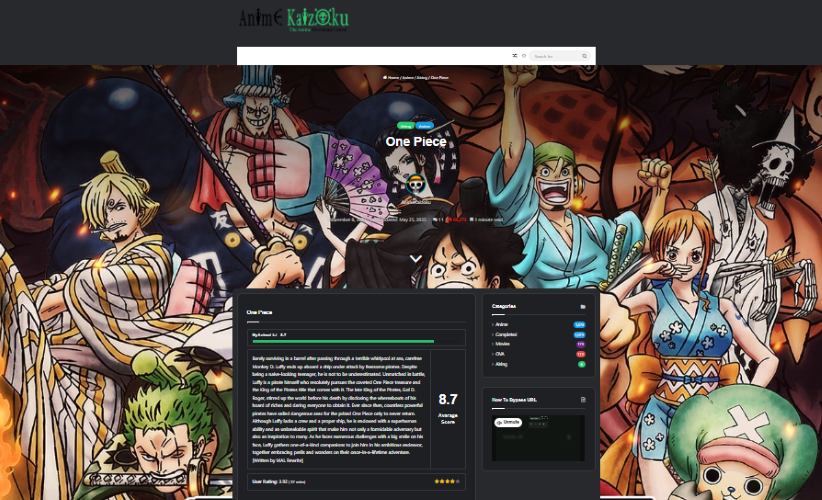Screen dimensions: 822x500
Task: Open the Anime category link
Action: click(501, 324)
